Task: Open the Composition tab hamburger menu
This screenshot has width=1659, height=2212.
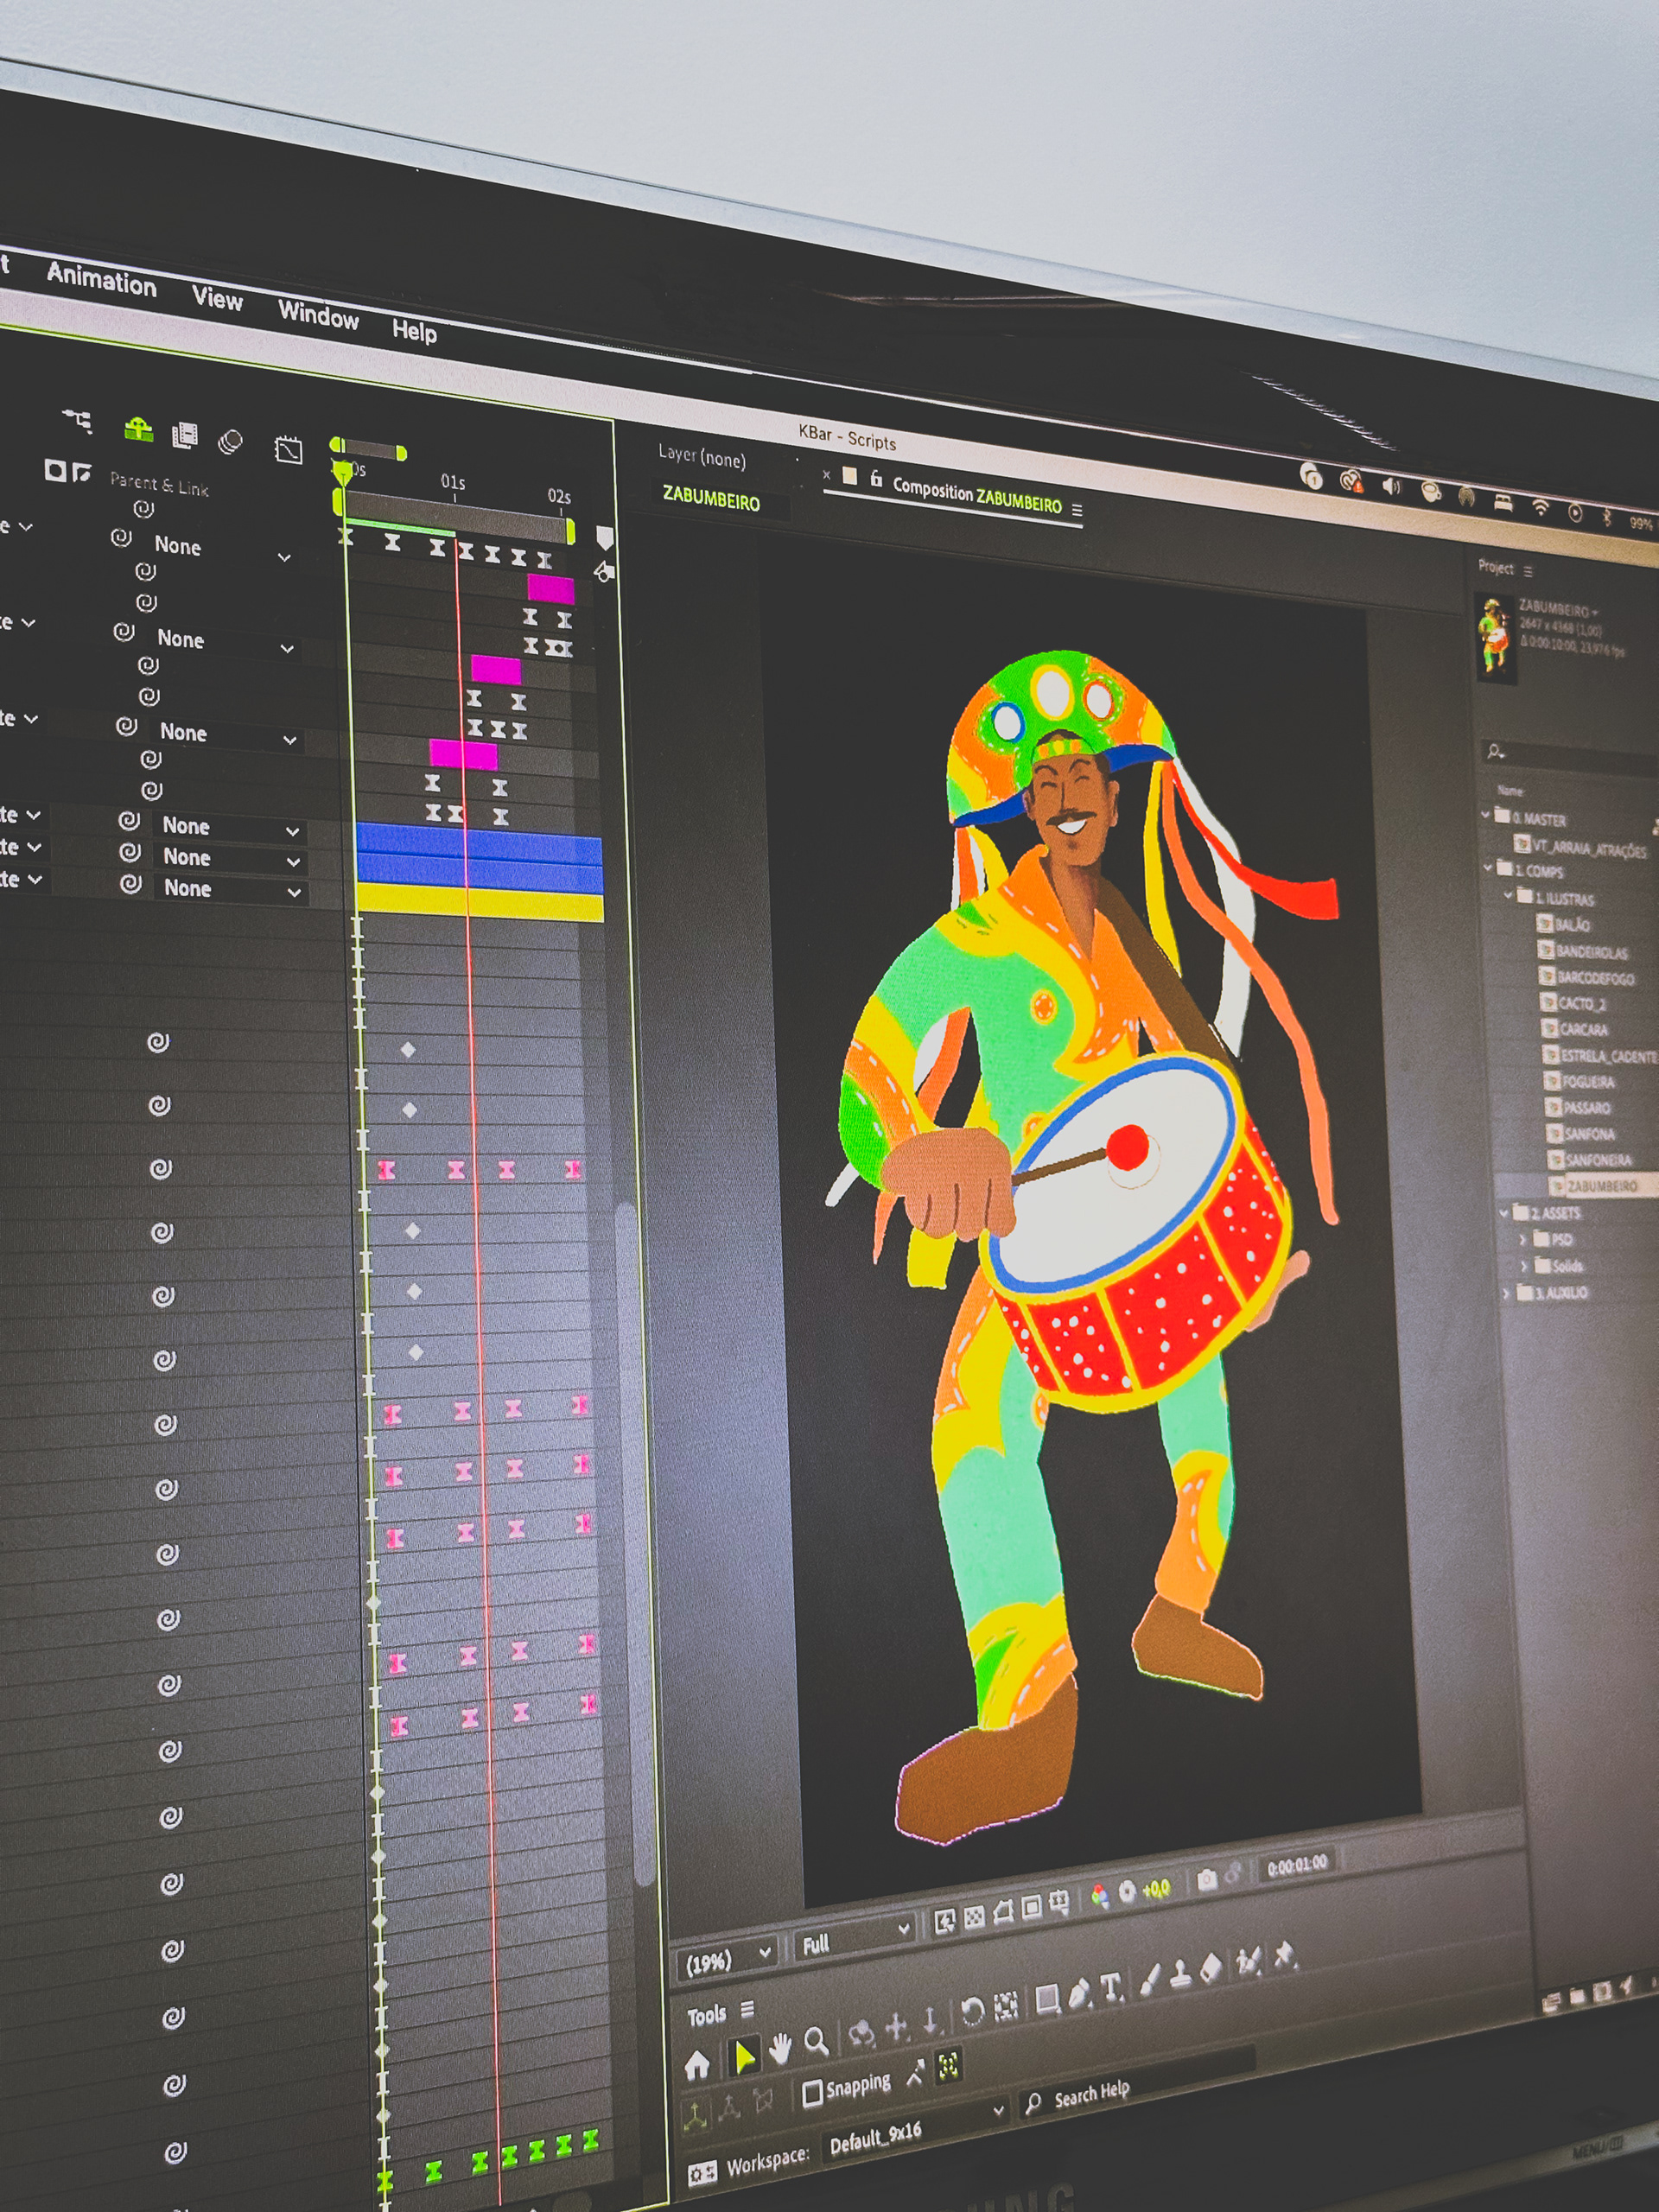Action: pyautogui.click(x=1077, y=510)
